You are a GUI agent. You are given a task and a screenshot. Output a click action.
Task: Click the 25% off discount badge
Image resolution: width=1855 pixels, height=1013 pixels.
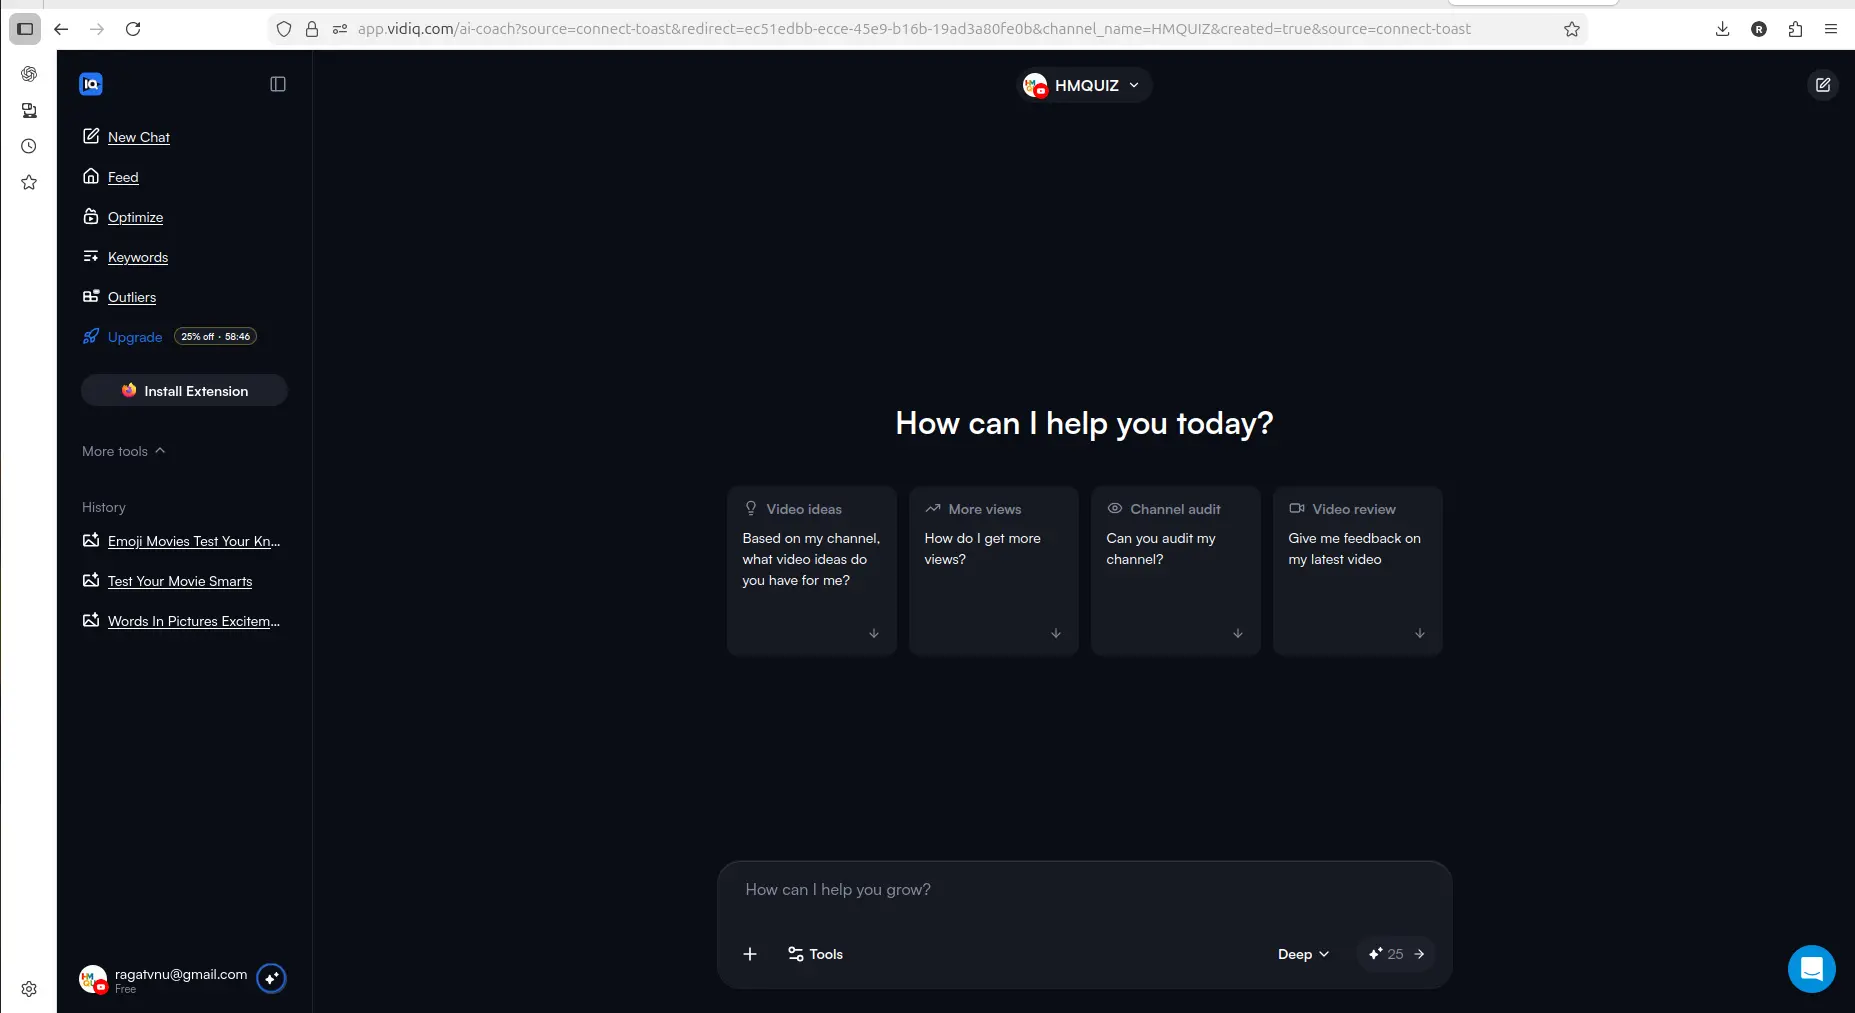tap(216, 337)
